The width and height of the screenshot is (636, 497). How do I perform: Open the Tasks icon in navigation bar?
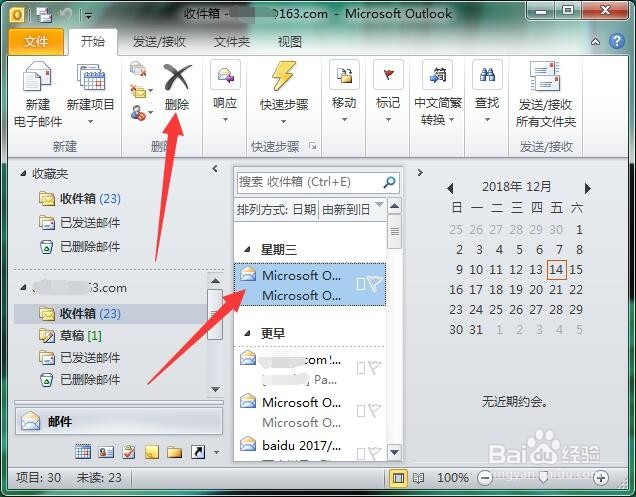(x=129, y=452)
